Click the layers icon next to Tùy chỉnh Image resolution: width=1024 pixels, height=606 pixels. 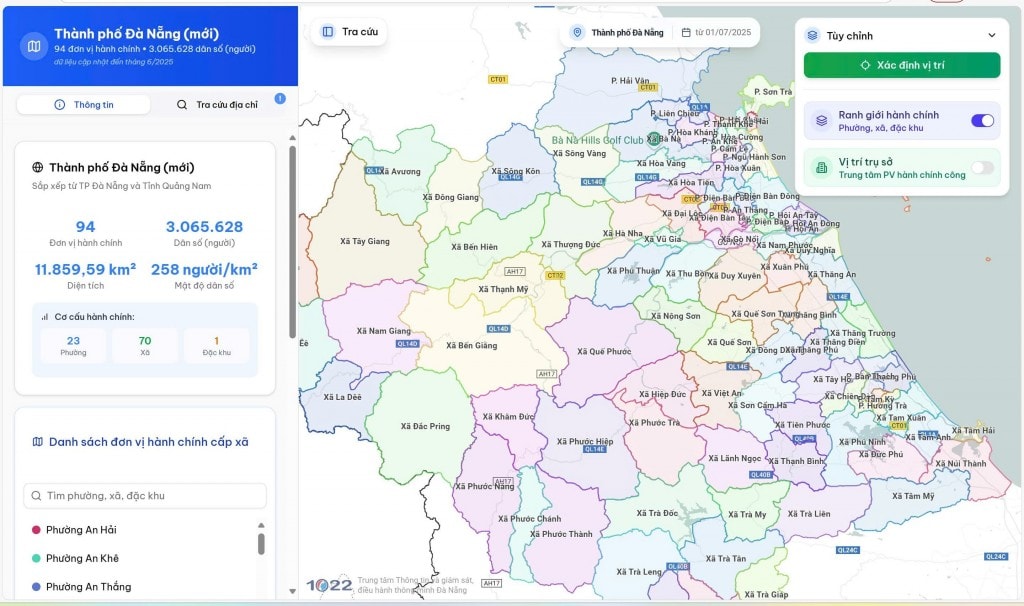click(812, 35)
